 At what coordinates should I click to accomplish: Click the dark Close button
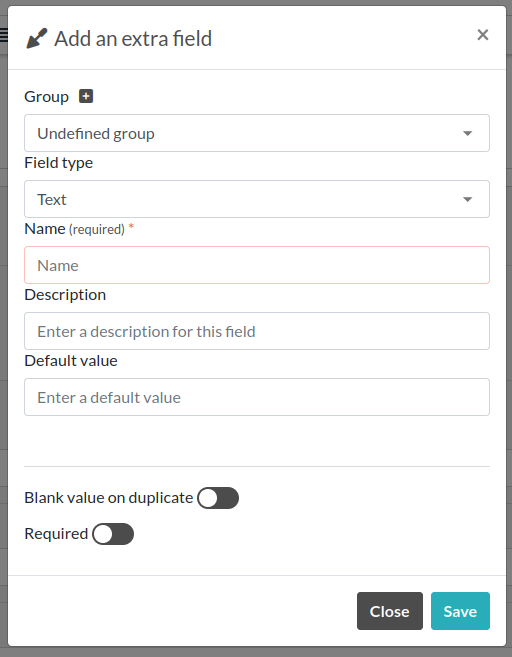[390, 611]
